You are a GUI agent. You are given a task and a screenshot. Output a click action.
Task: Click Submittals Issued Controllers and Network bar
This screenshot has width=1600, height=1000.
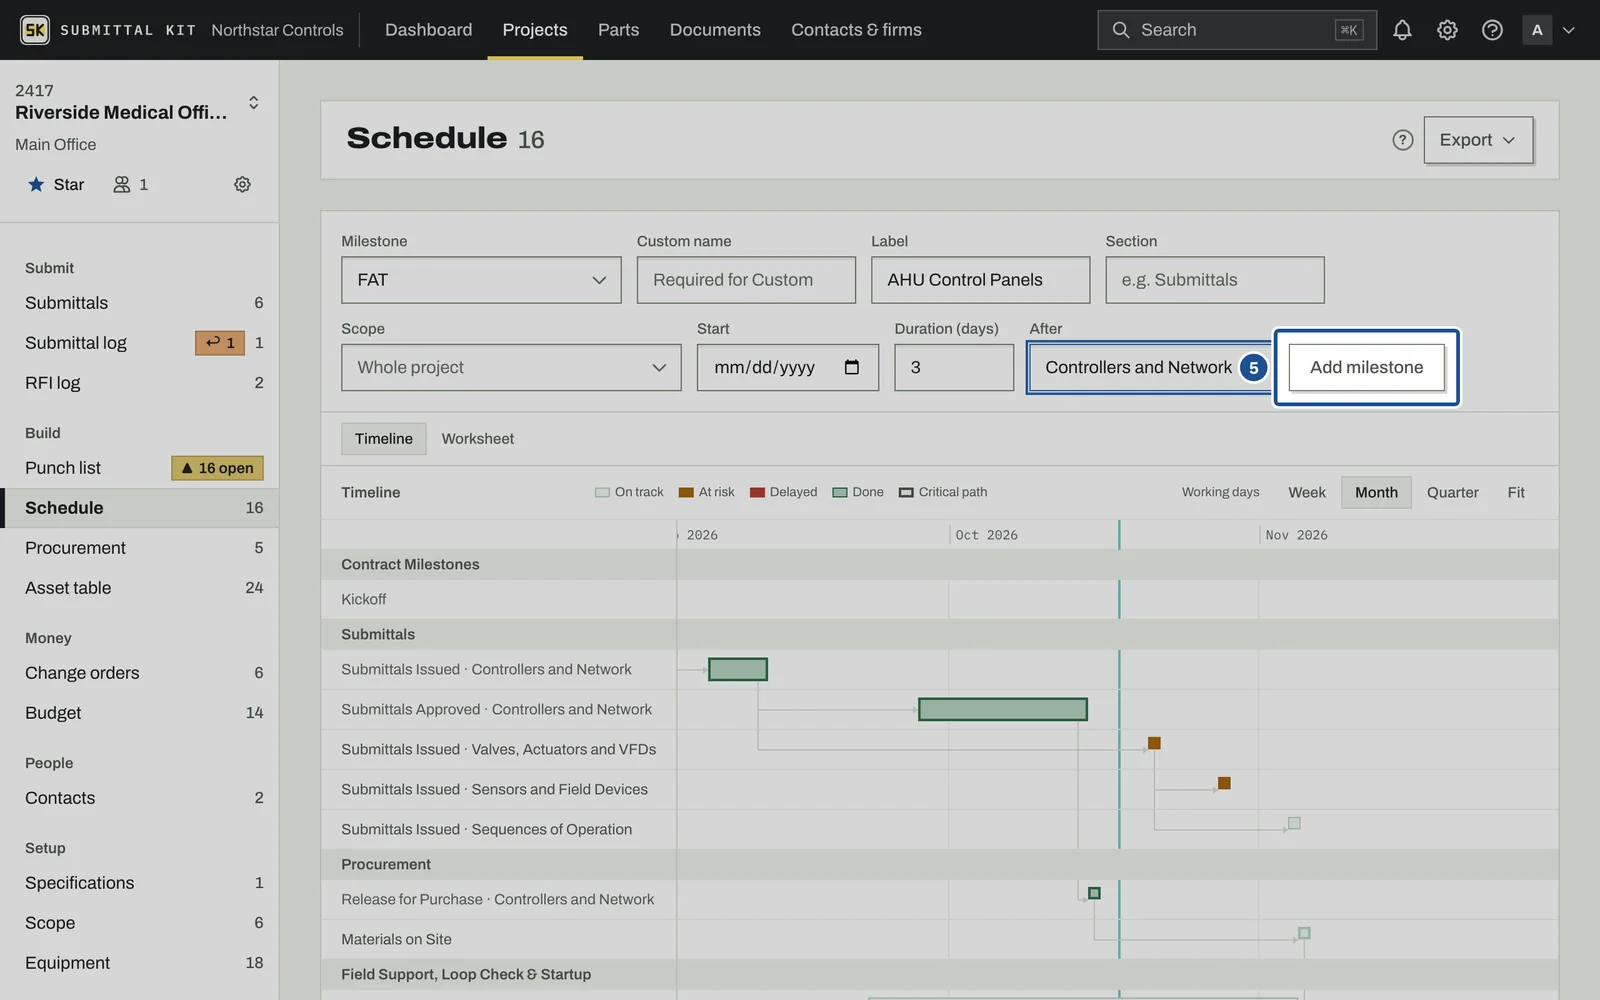(x=738, y=669)
